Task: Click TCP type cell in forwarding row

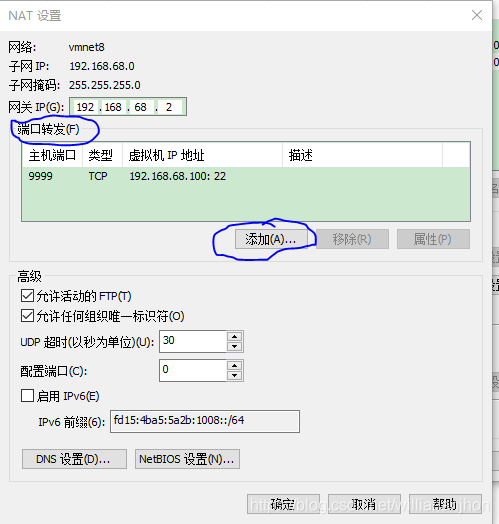Action: coord(98,176)
